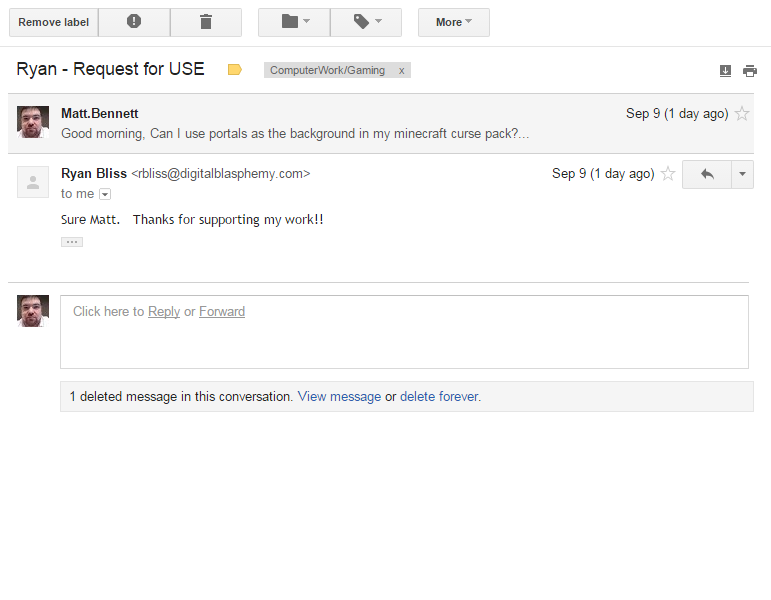Click the Report spam icon
Screen dimensions: 771x600
(x=134, y=22)
